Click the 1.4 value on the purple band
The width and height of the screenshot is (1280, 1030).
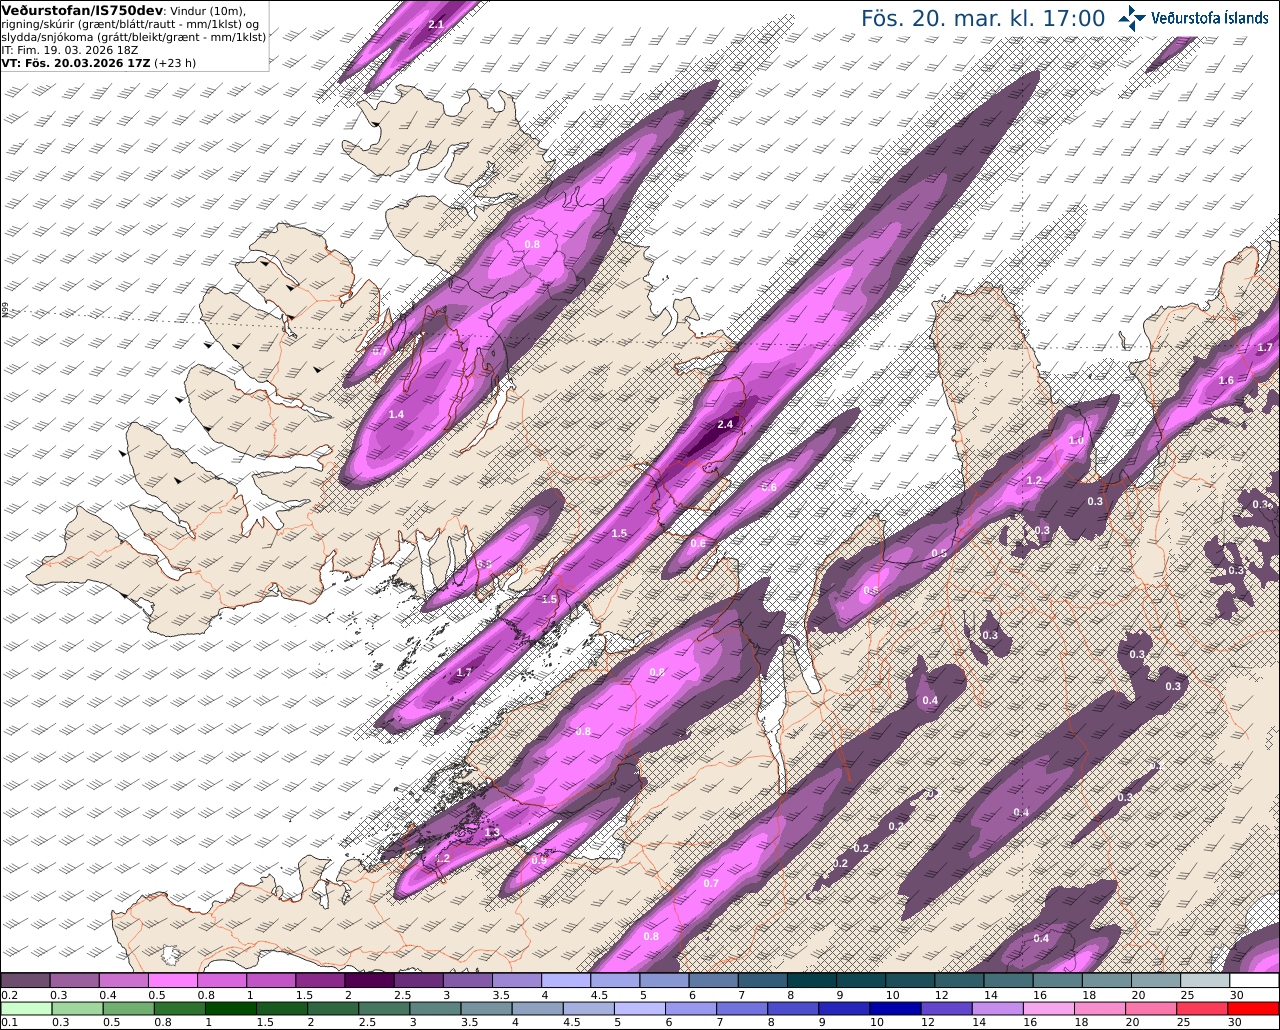point(396,414)
